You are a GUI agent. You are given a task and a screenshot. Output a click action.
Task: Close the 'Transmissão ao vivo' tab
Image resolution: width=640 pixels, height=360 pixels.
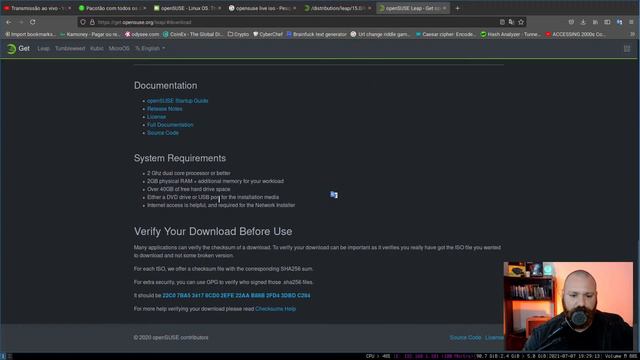tap(69, 8)
